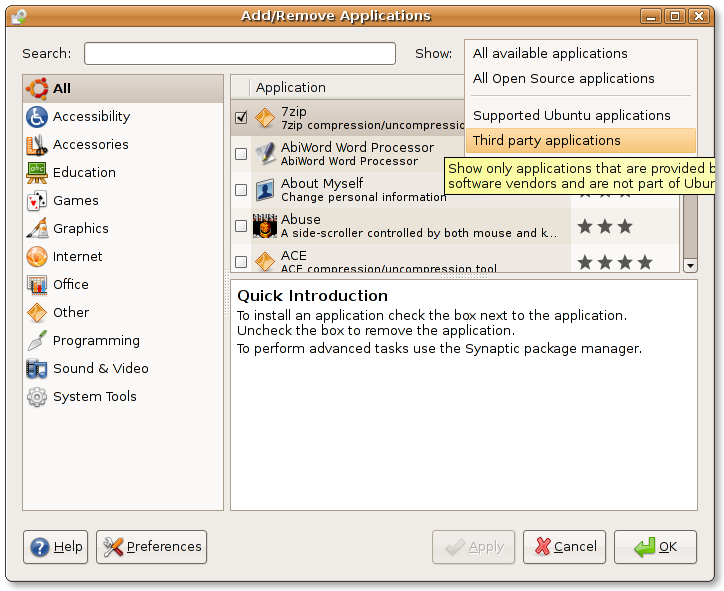Select the Accessibility category label

coord(91,116)
